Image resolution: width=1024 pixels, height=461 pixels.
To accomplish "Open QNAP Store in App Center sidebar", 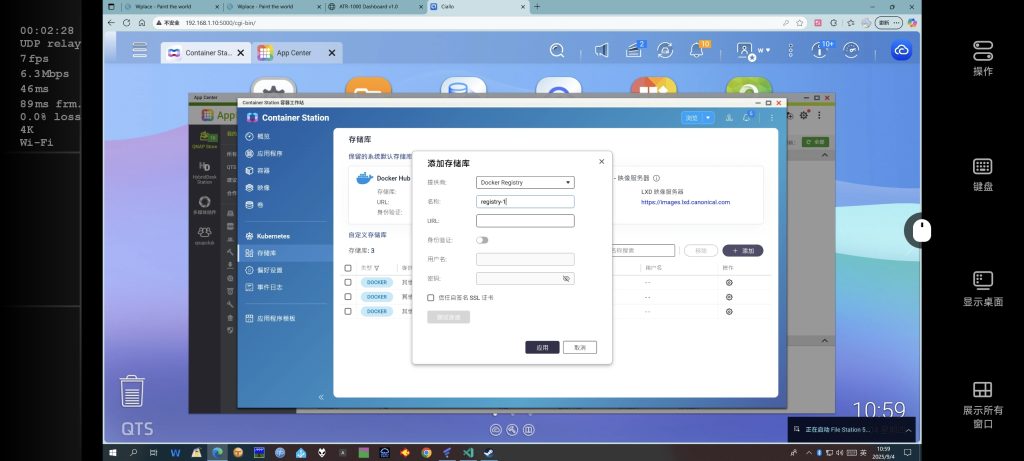I will (204, 139).
